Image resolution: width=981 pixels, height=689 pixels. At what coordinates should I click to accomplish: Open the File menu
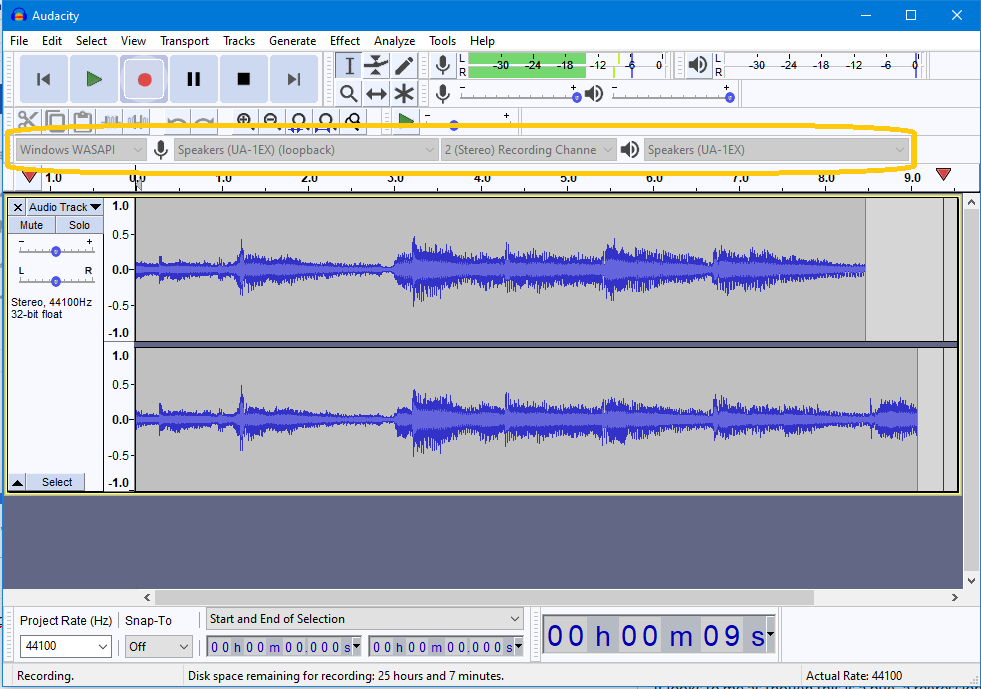pos(19,41)
